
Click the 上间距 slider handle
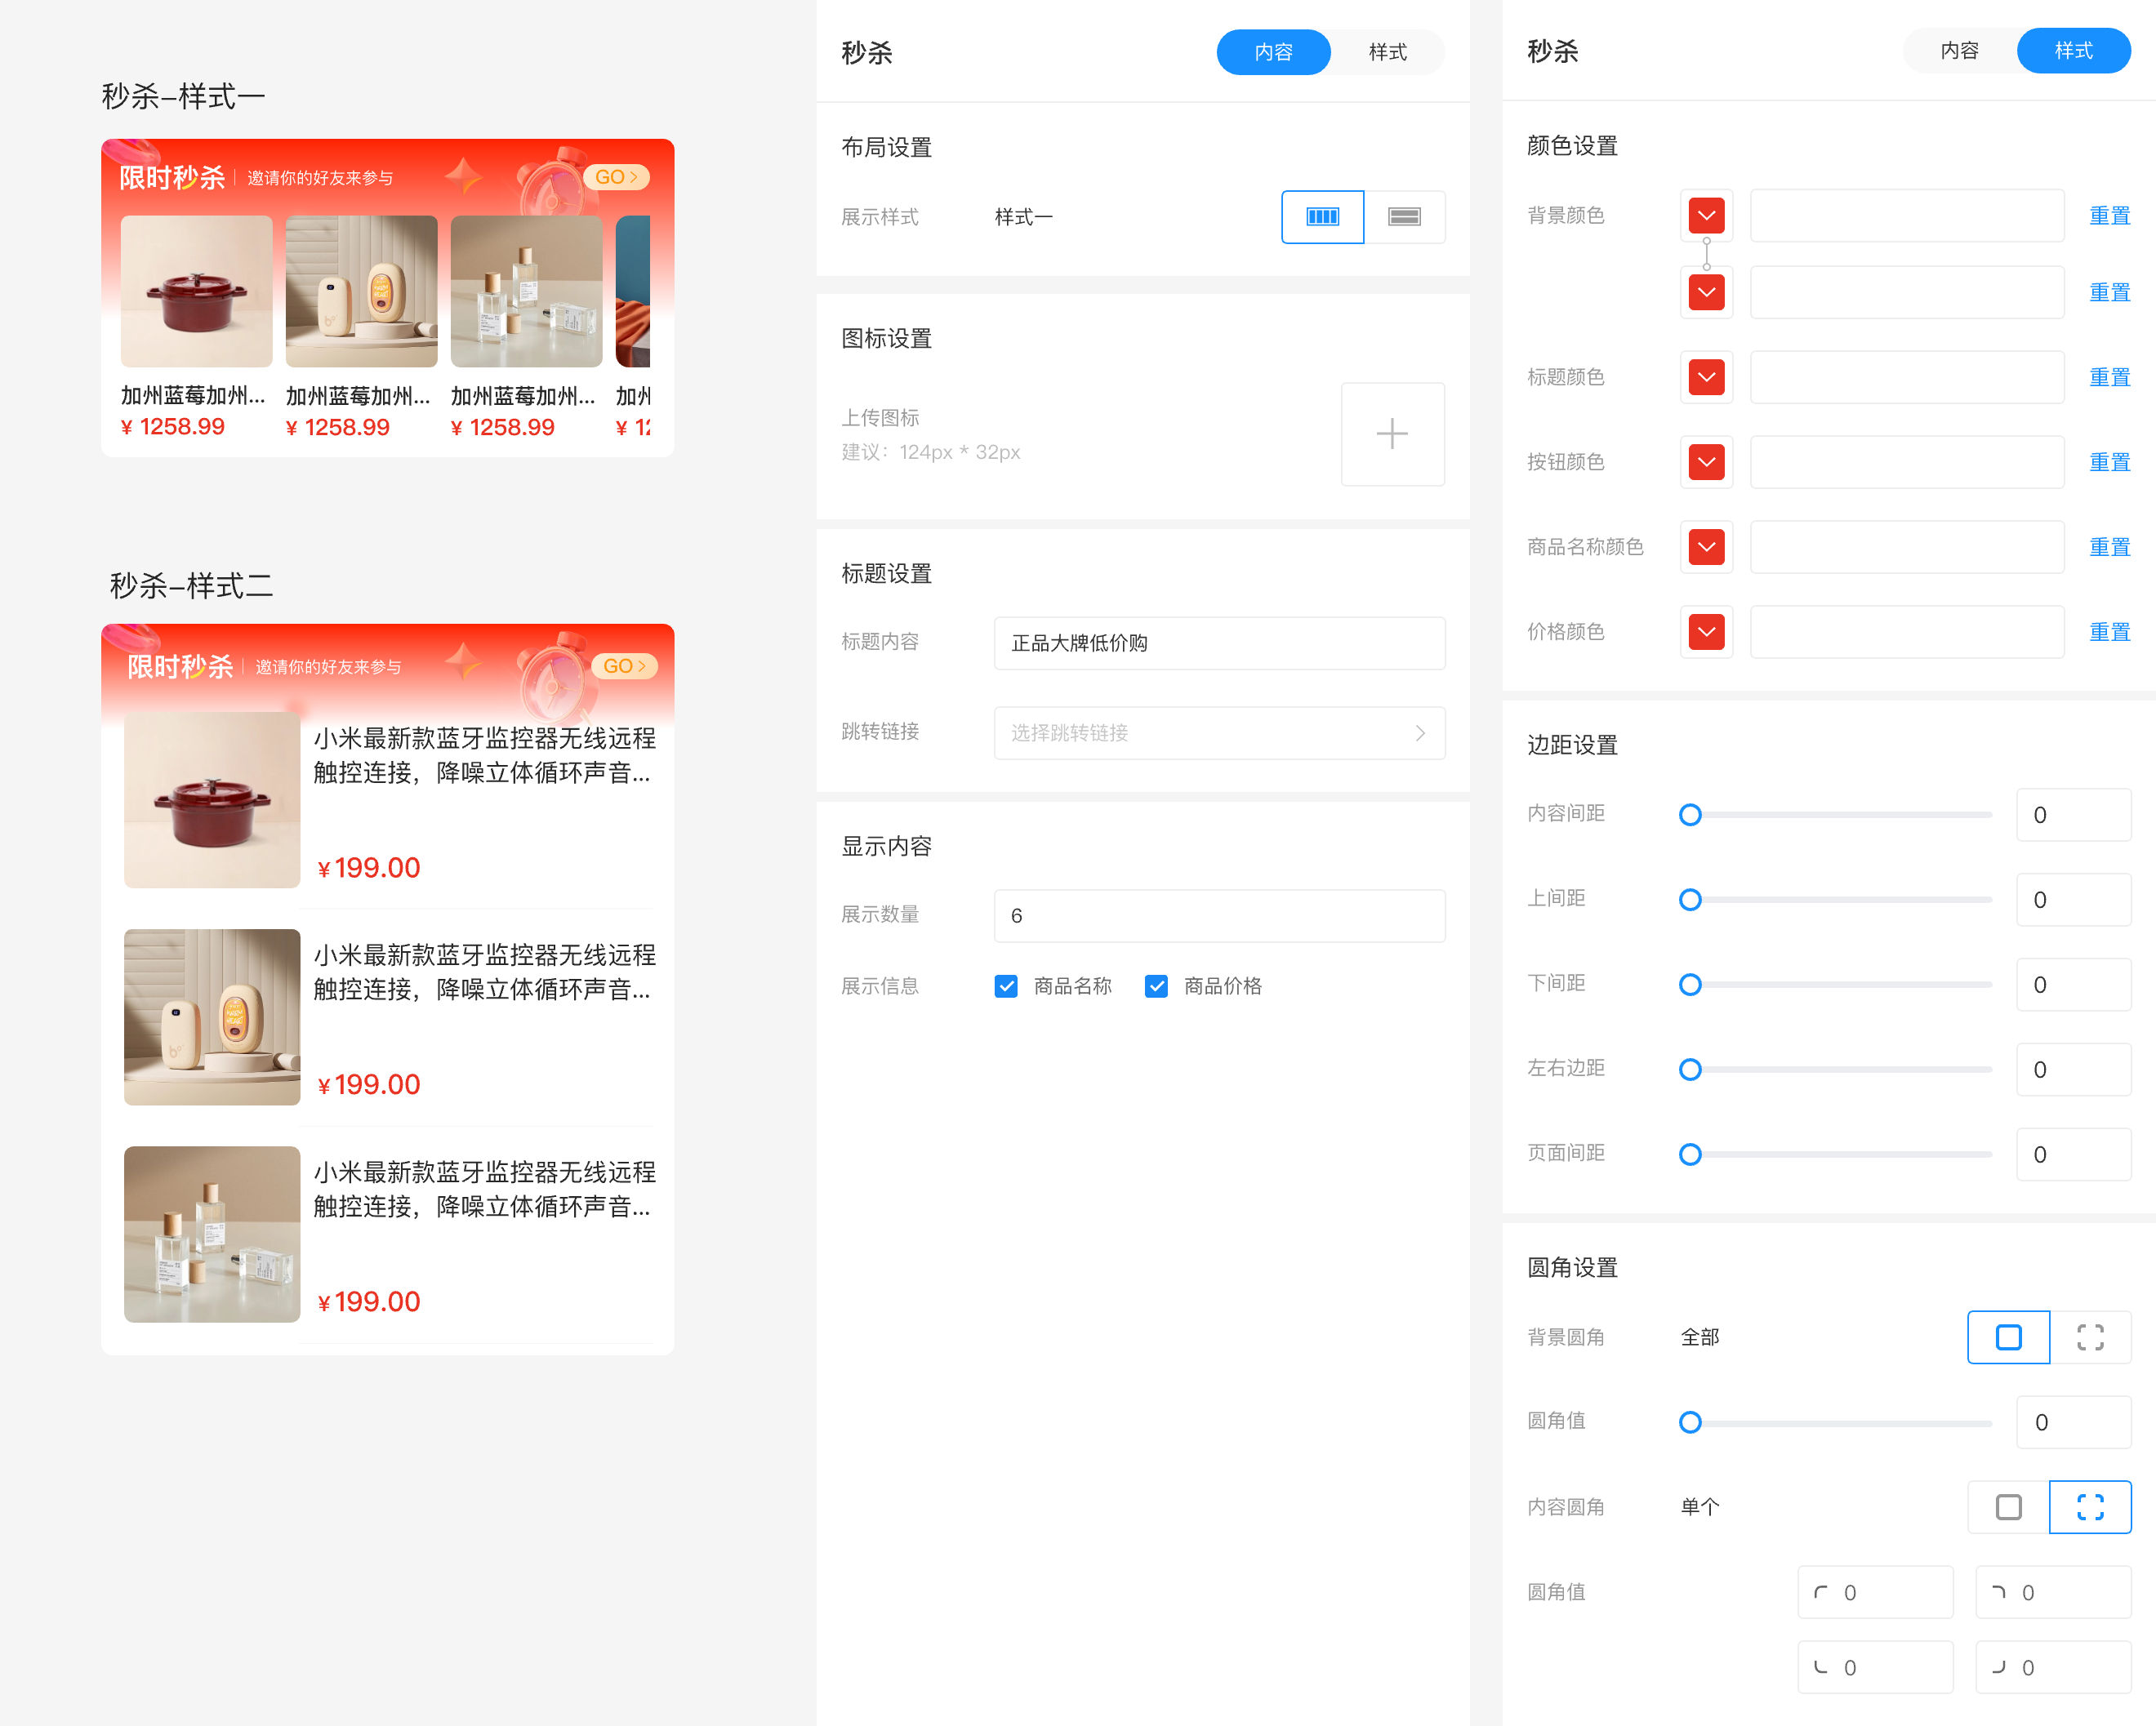[x=1690, y=899]
